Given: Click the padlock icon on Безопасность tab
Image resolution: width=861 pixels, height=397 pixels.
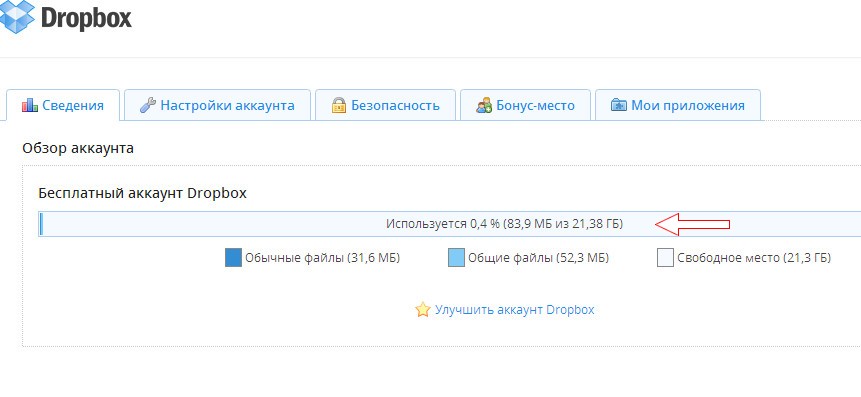Looking at the screenshot, I should (x=339, y=105).
